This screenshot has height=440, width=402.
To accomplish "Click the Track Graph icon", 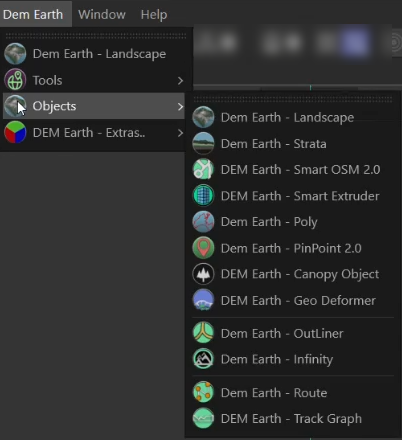I will 203,418.
